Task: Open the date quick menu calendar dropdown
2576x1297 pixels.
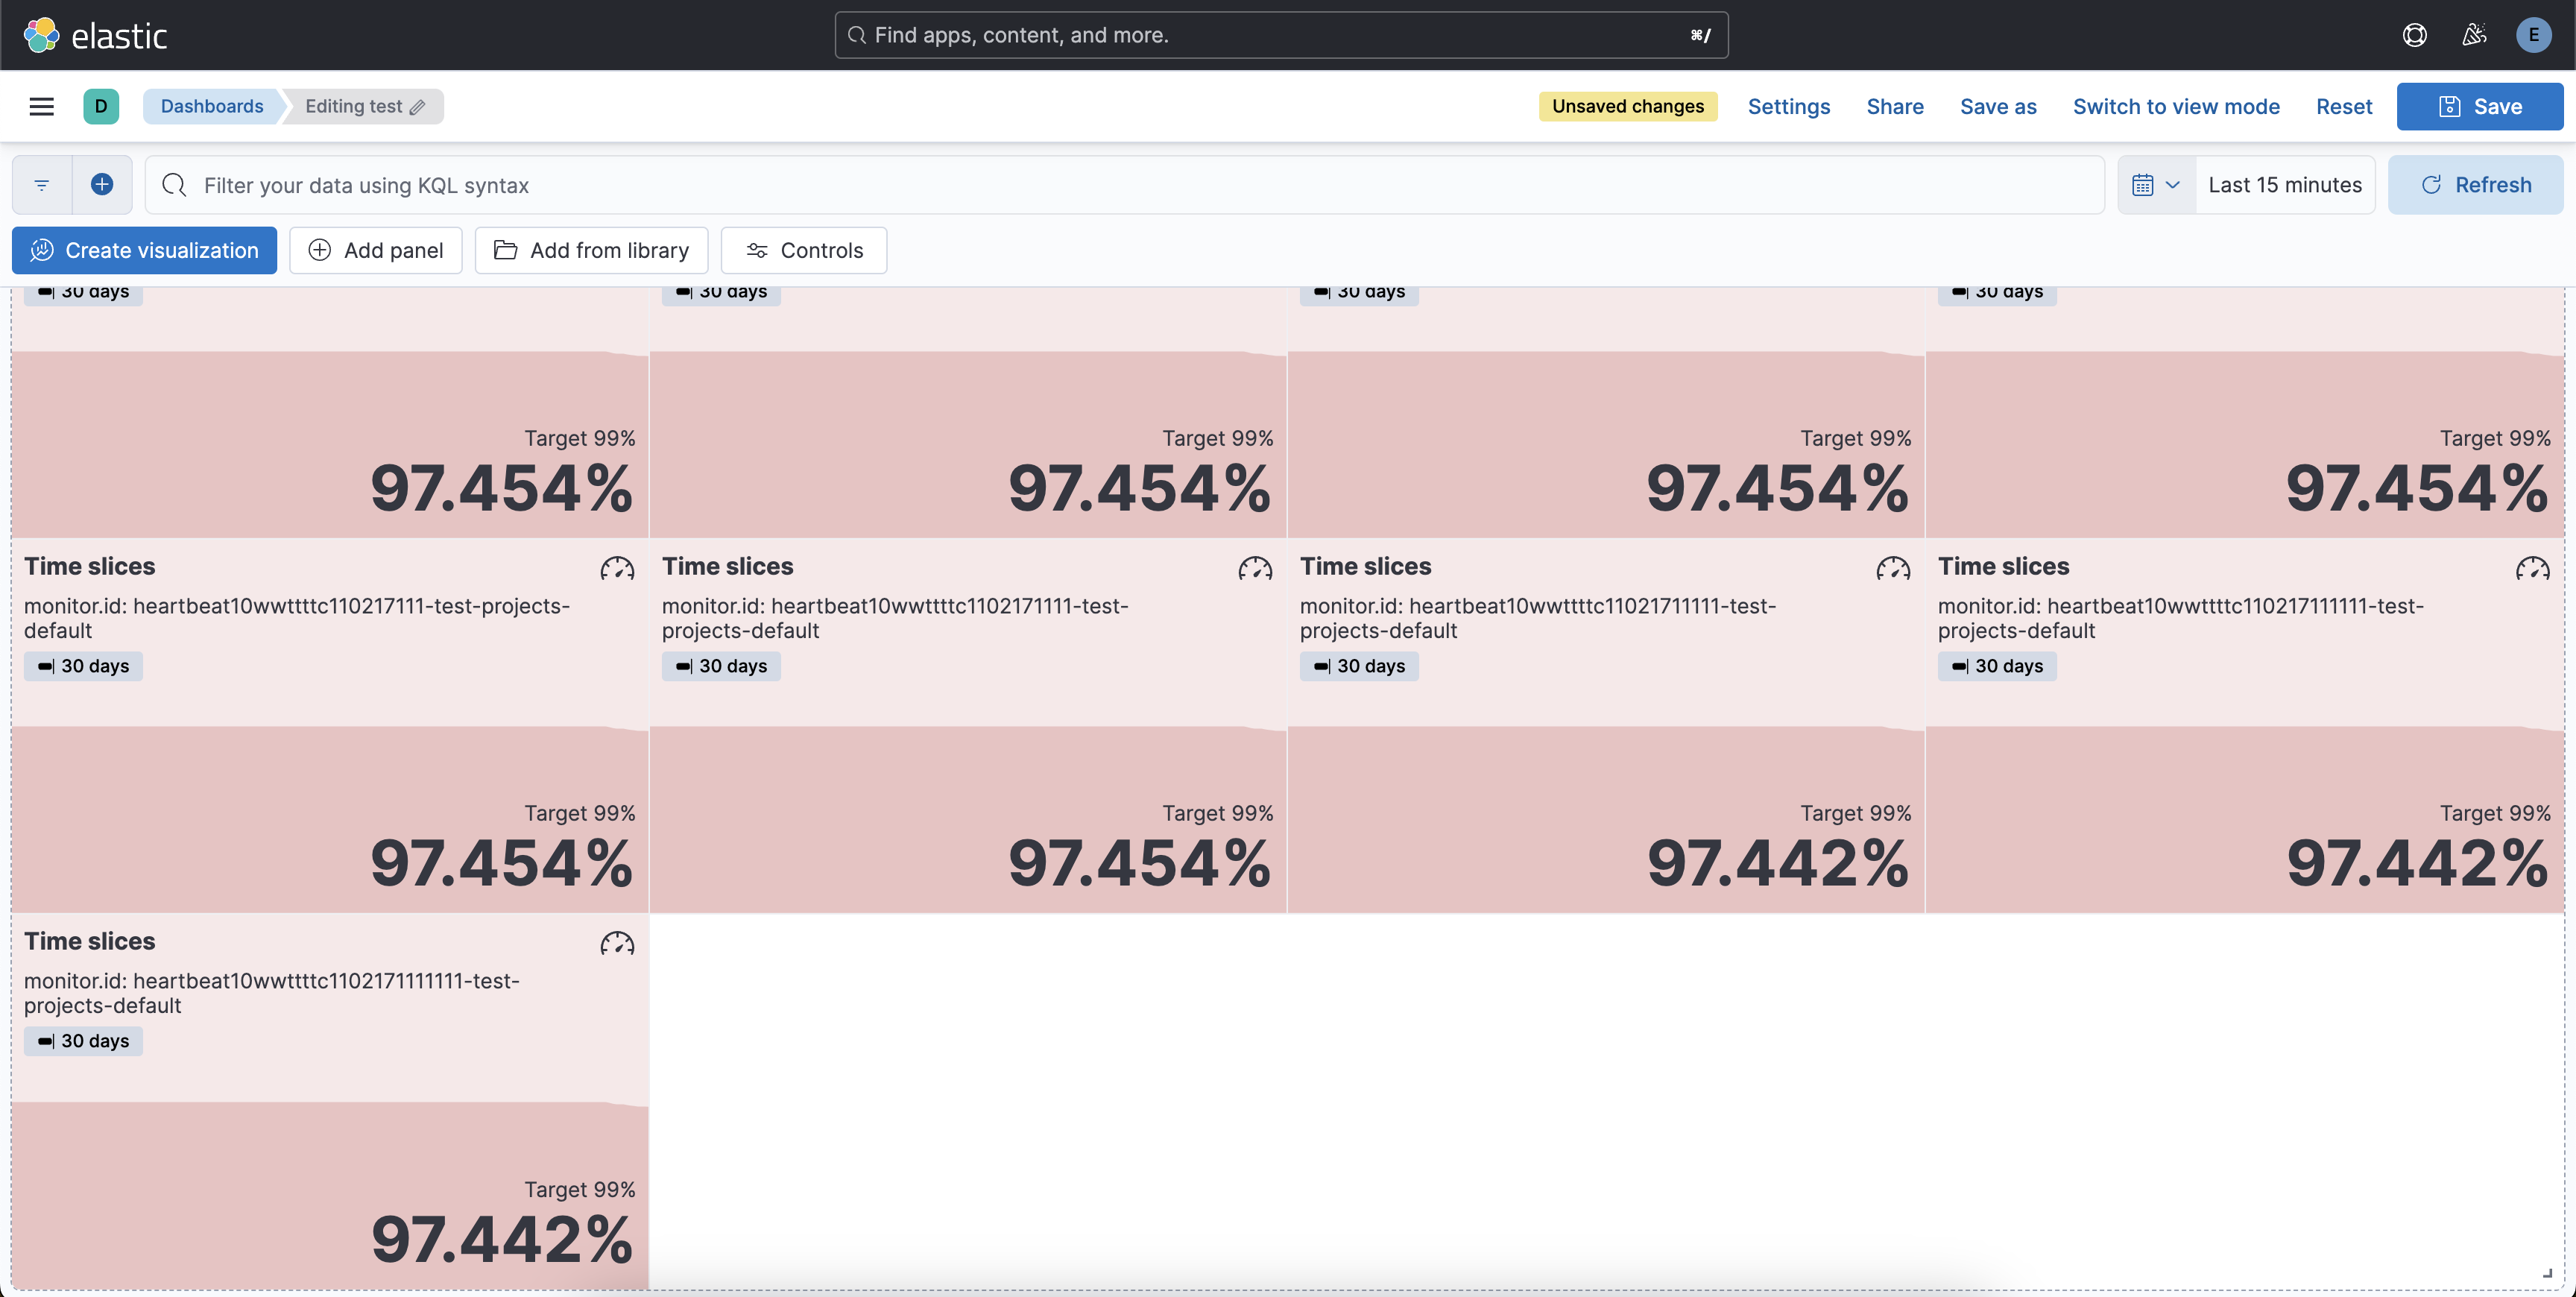Action: (x=2156, y=185)
